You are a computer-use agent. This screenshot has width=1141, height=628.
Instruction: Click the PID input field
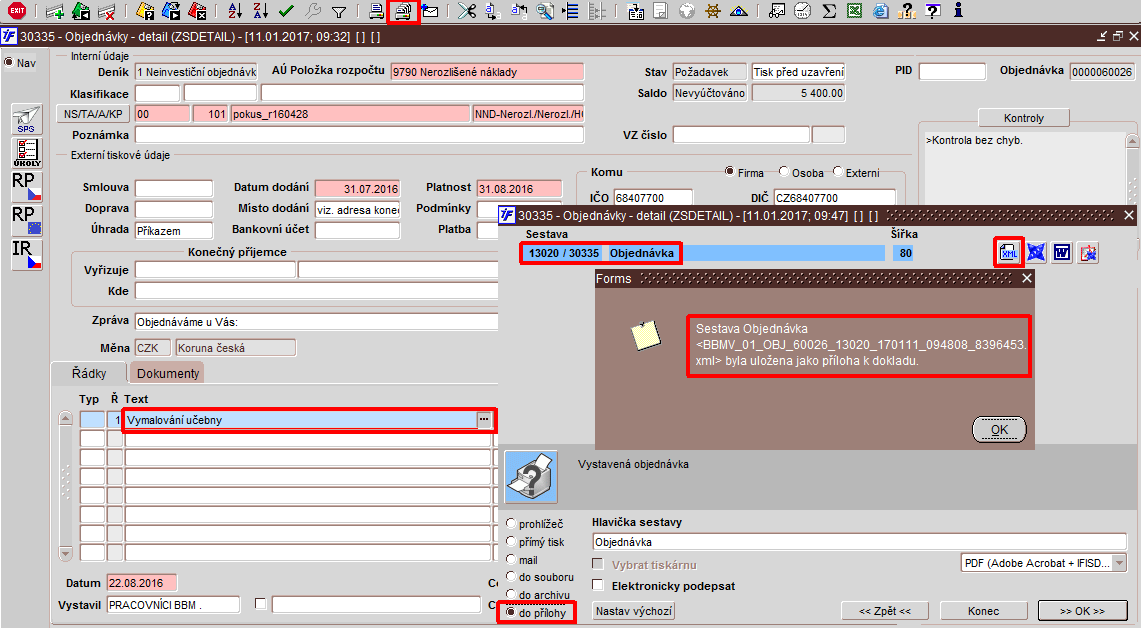[x=952, y=71]
